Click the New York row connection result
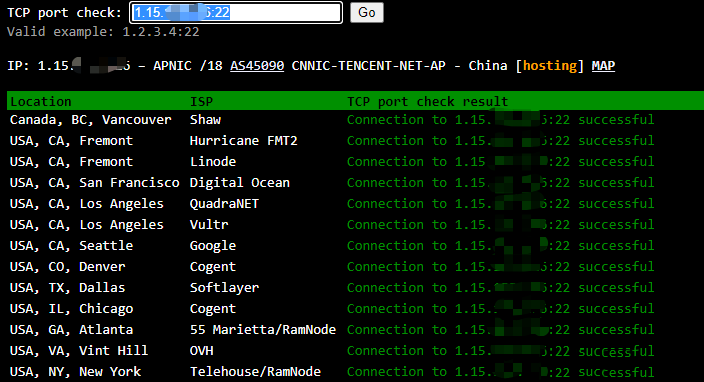This screenshot has width=704, height=382. [501, 372]
